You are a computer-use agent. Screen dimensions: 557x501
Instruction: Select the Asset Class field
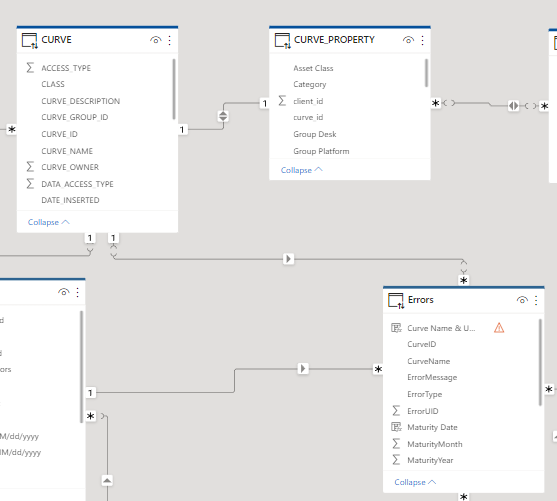(313, 68)
